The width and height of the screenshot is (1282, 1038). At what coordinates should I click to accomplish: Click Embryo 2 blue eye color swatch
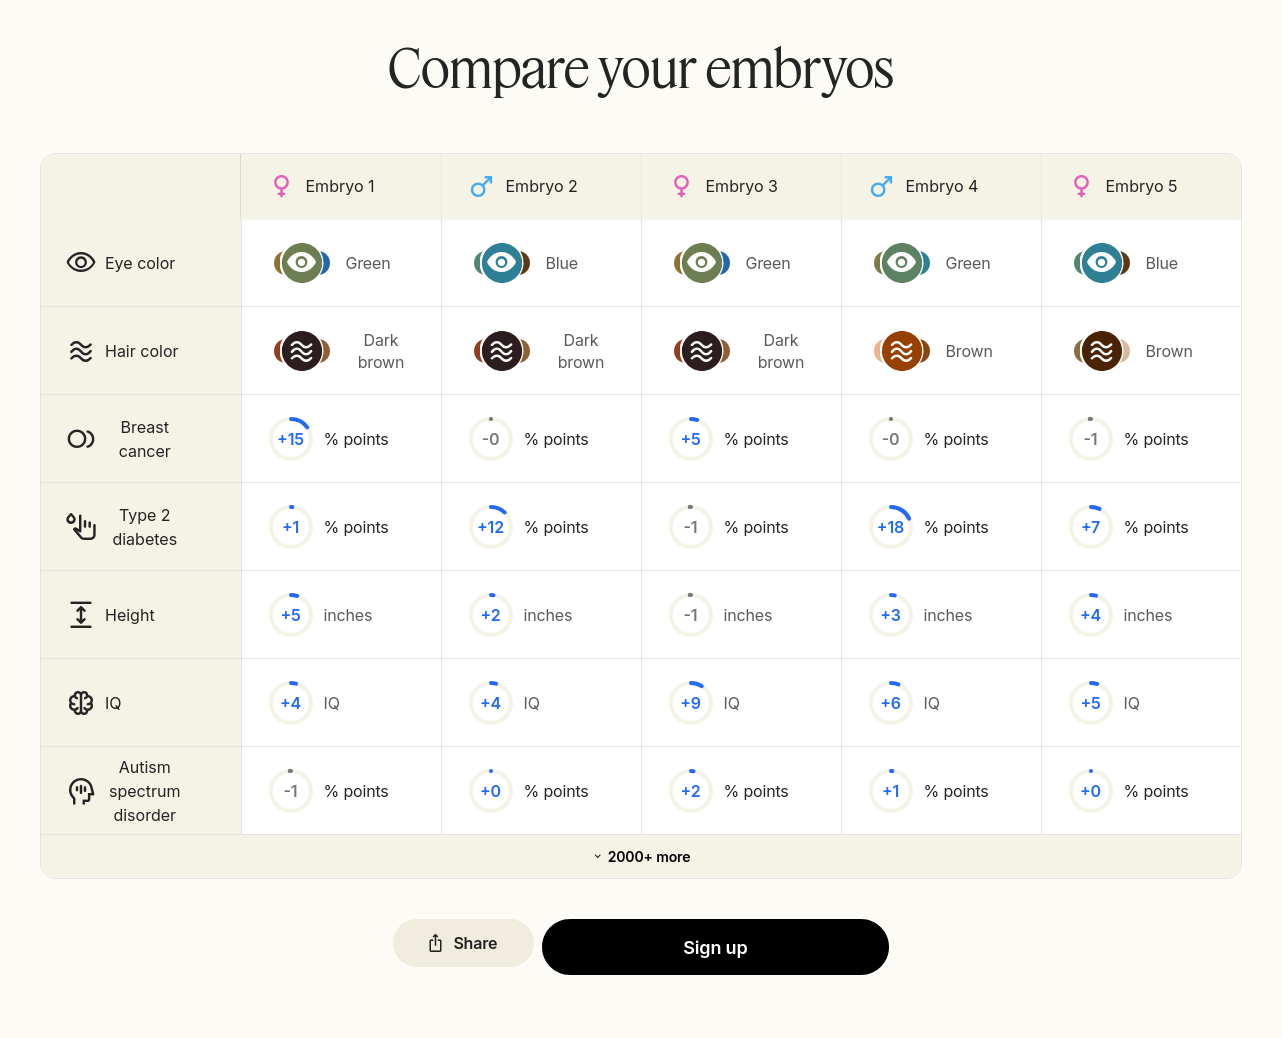pyautogui.click(x=501, y=263)
